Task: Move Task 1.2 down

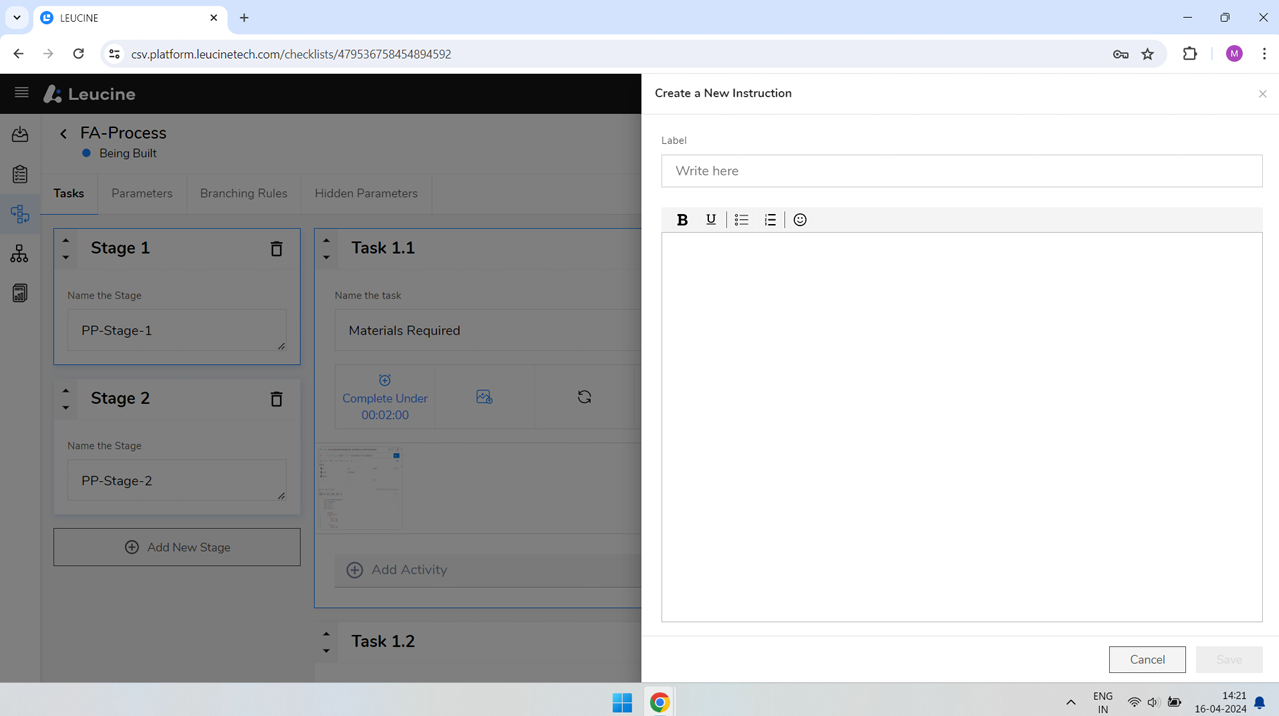Action: coord(326,651)
